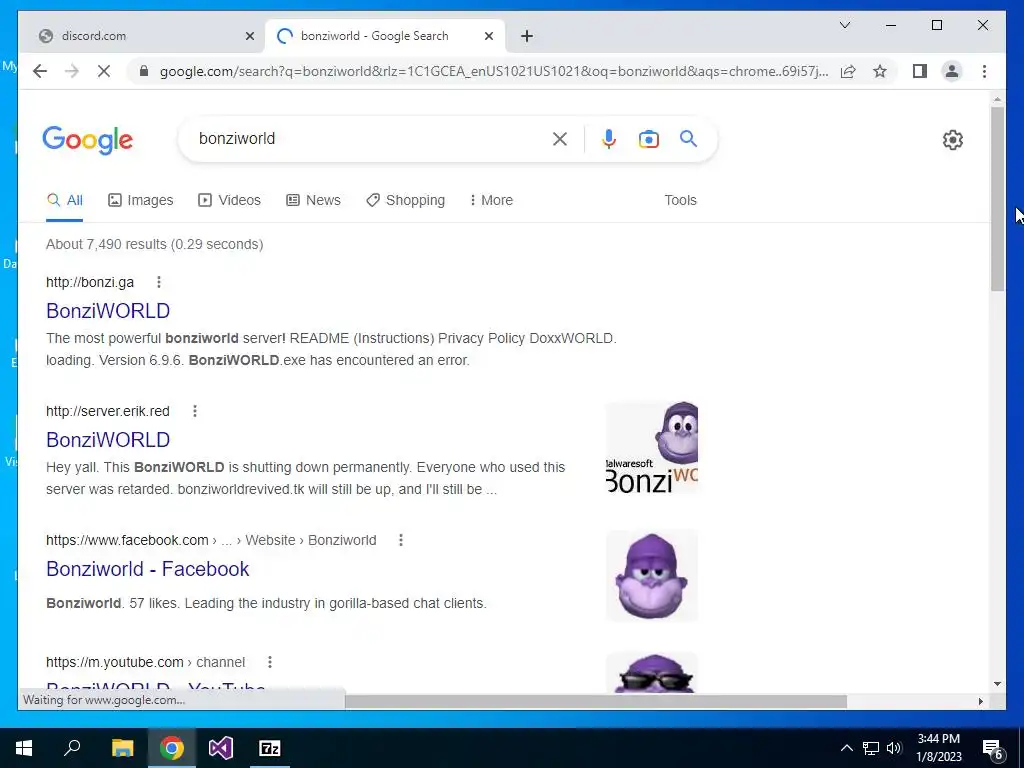Open Chrome profile avatar menu
The width and height of the screenshot is (1024, 768).
[x=952, y=71]
